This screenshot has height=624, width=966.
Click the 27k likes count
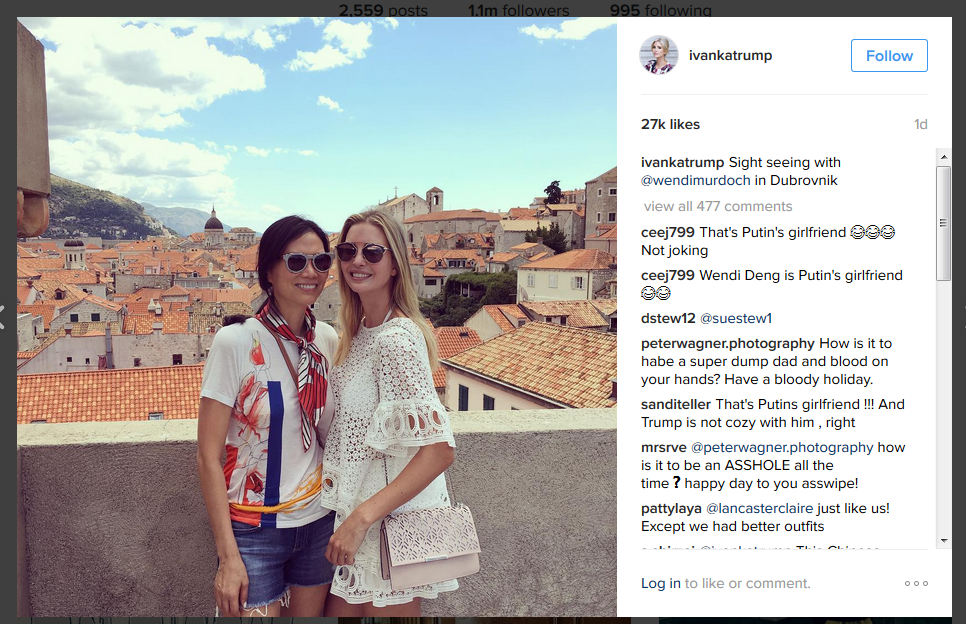point(670,124)
